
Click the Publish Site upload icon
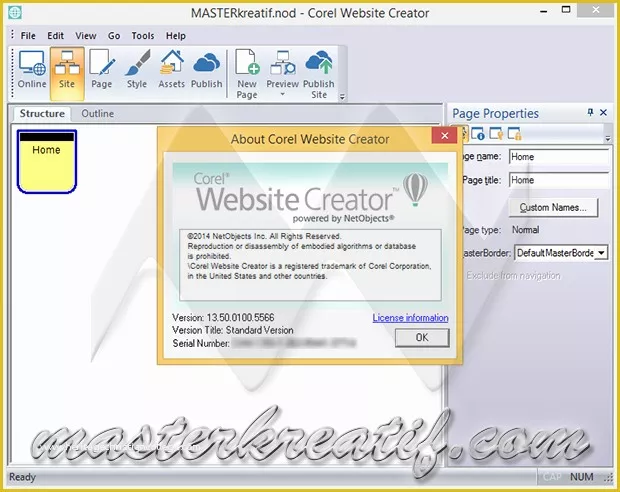(x=319, y=74)
